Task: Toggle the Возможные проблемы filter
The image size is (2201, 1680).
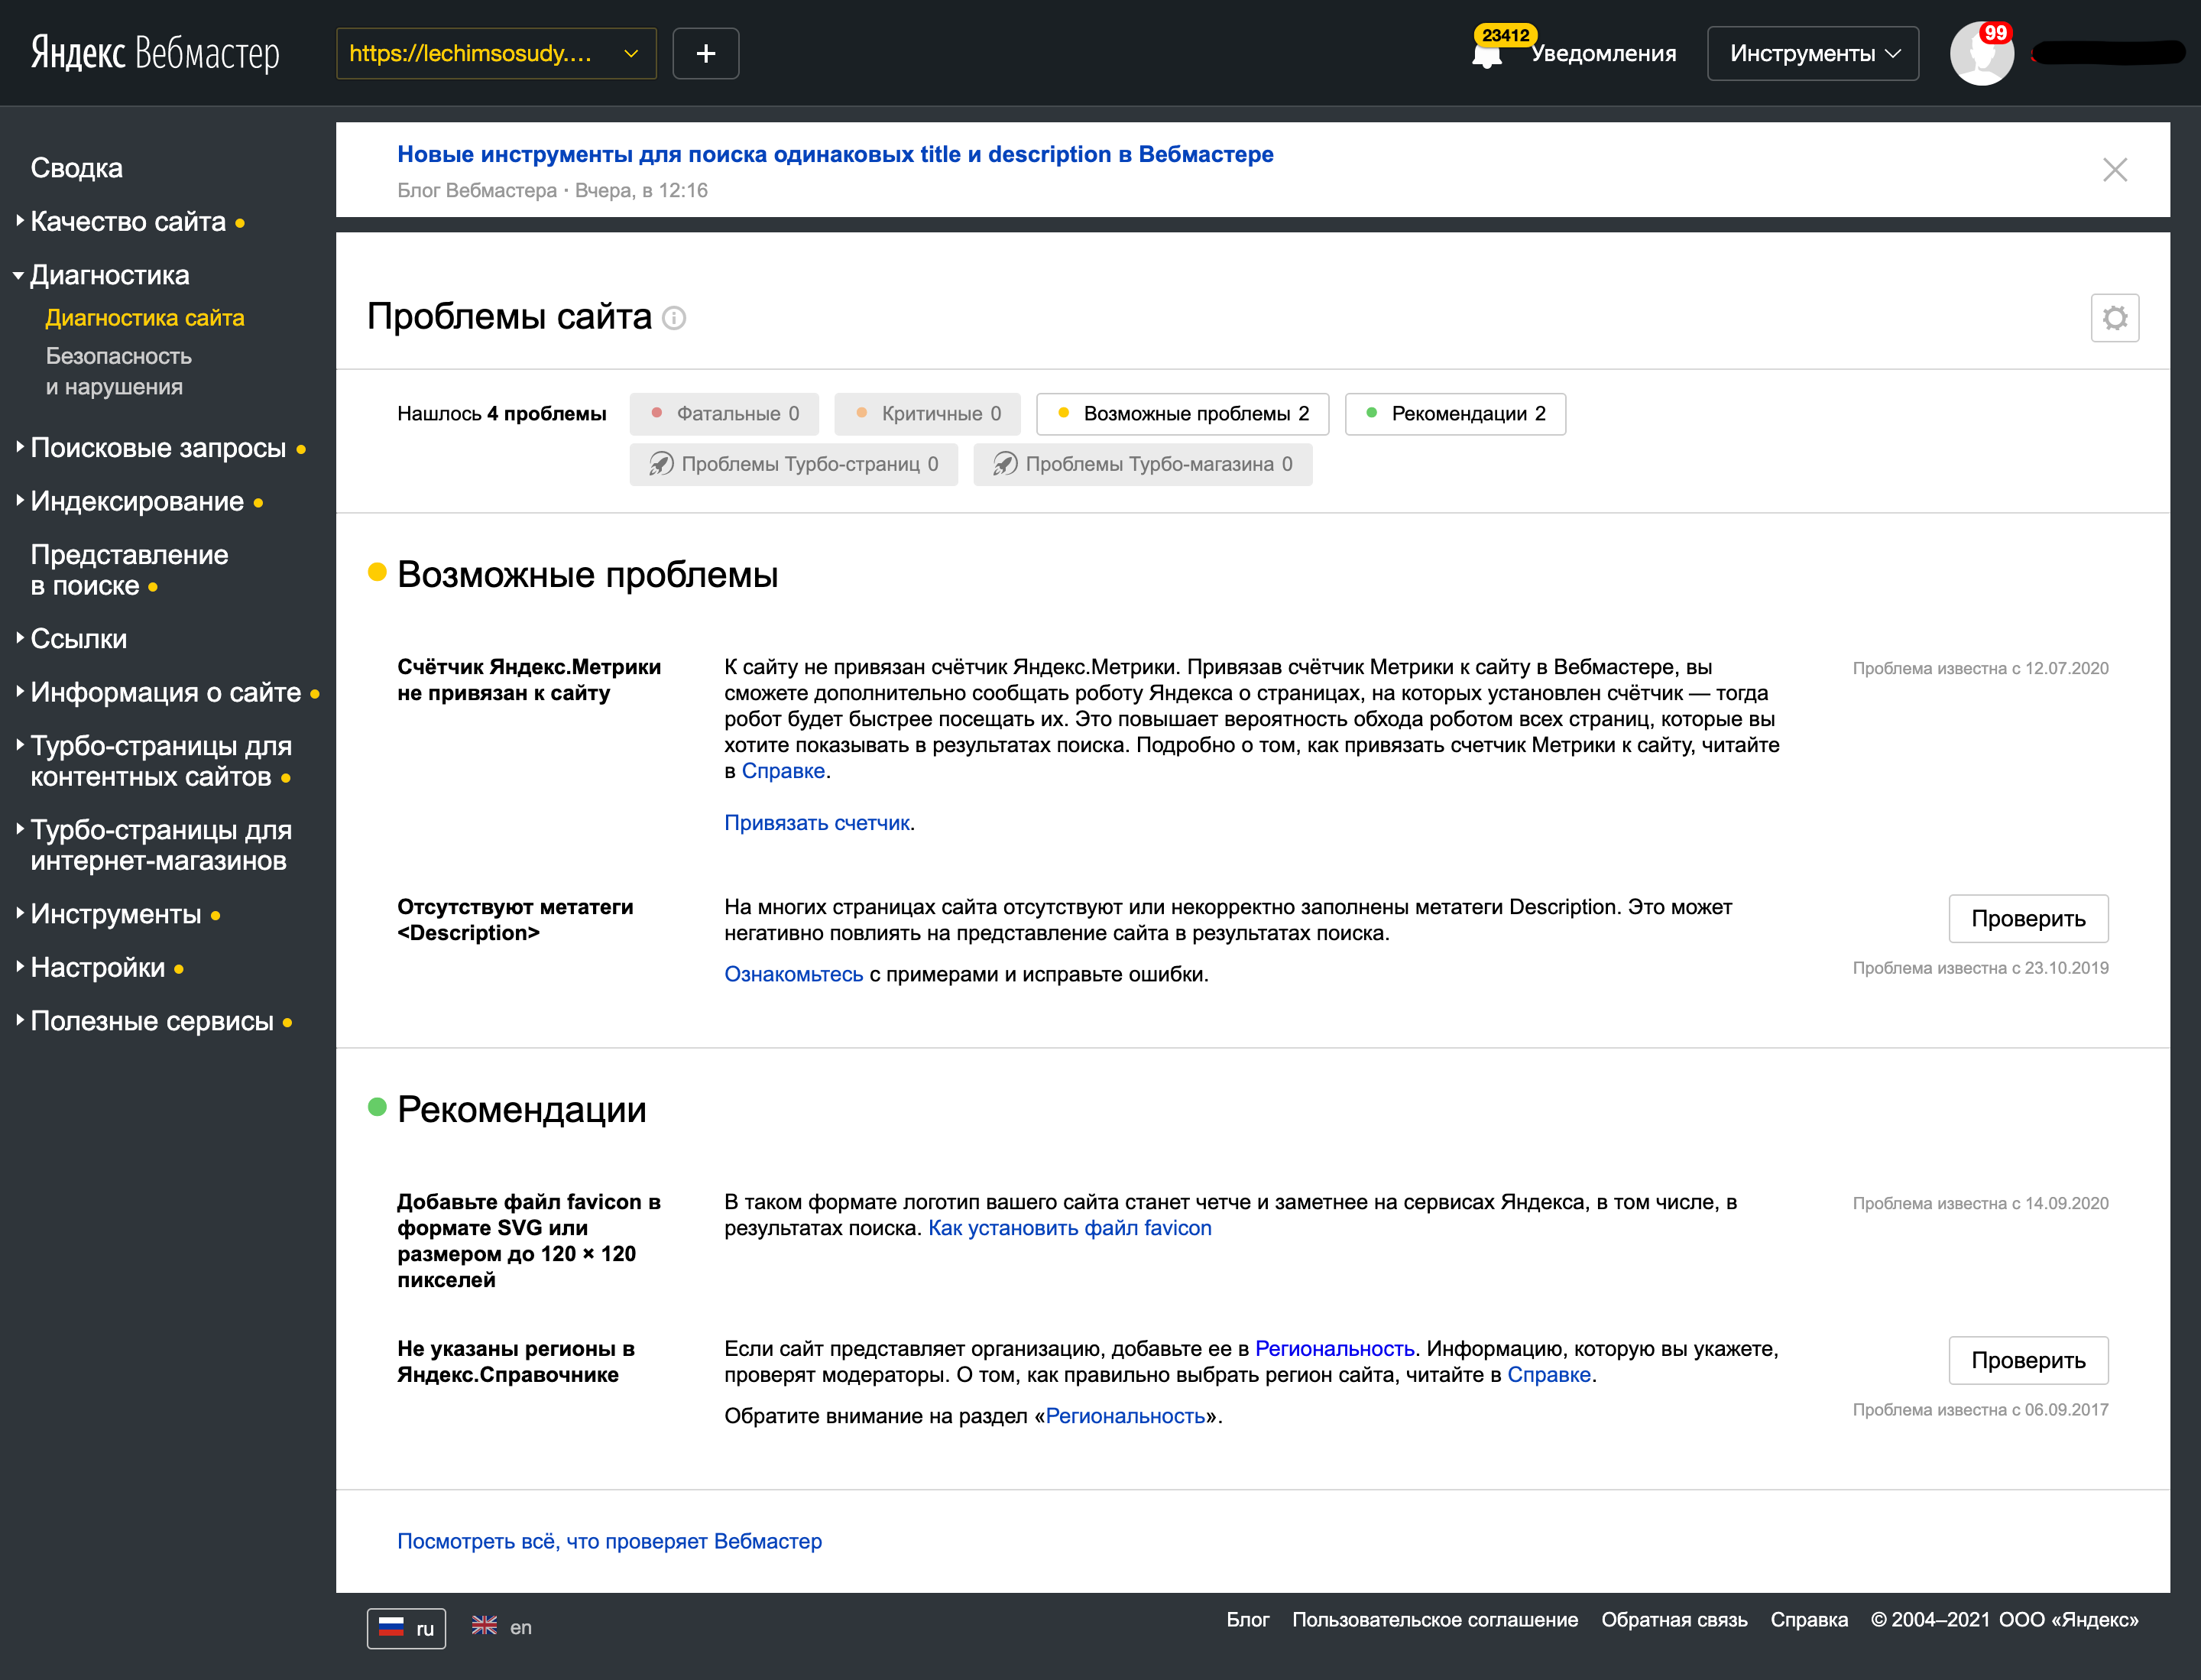Action: coord(1183,414)
